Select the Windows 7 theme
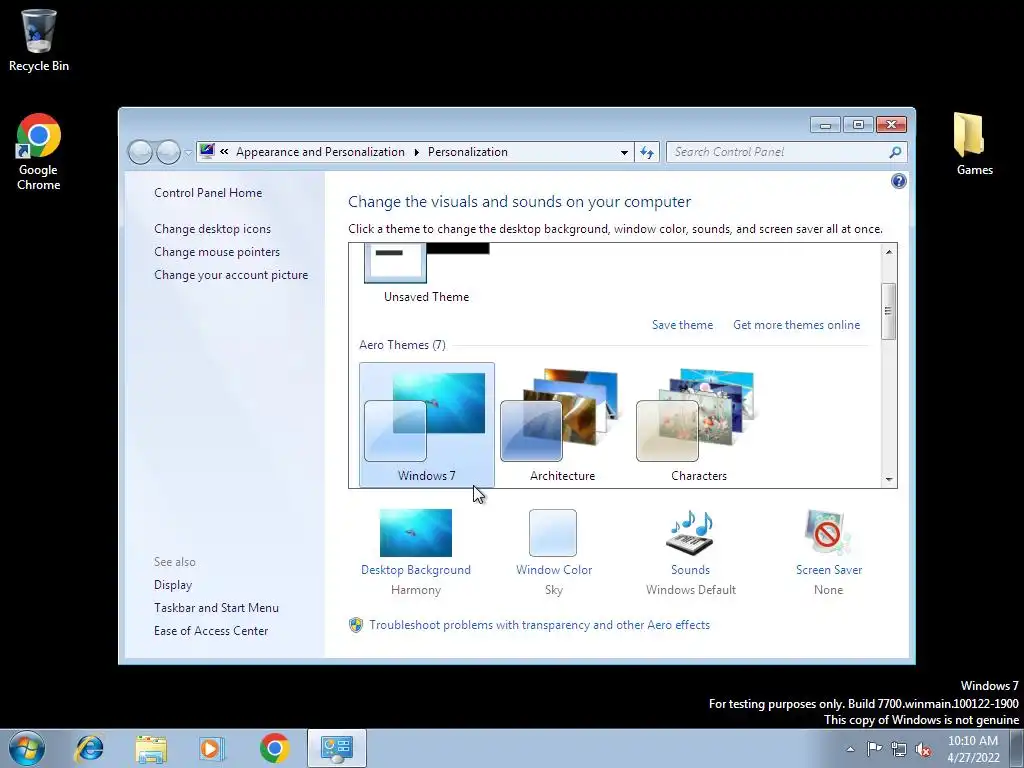 (426, 425)
